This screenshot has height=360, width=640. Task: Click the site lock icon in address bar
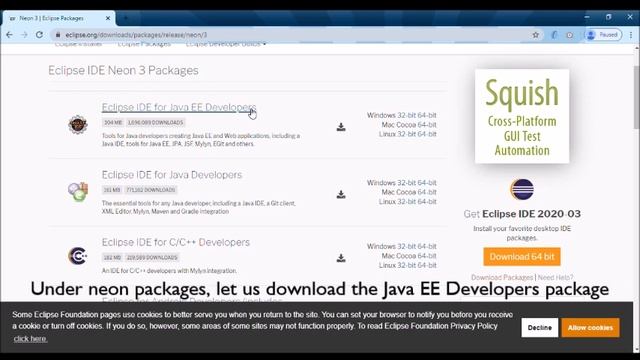tap(58, 35)
